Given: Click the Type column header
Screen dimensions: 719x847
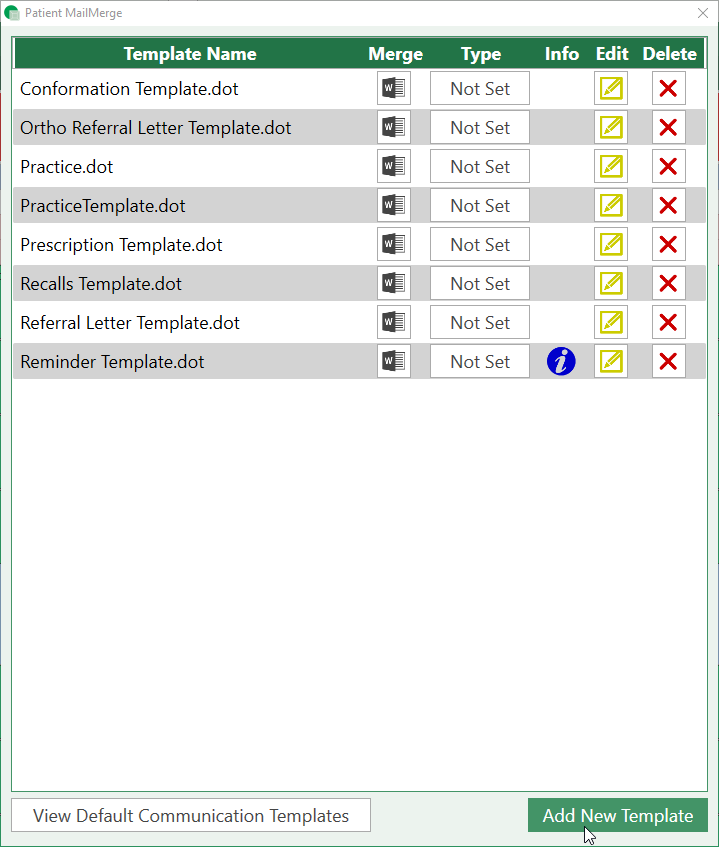Looking at the screenshot, I should [x=480, y=54].
